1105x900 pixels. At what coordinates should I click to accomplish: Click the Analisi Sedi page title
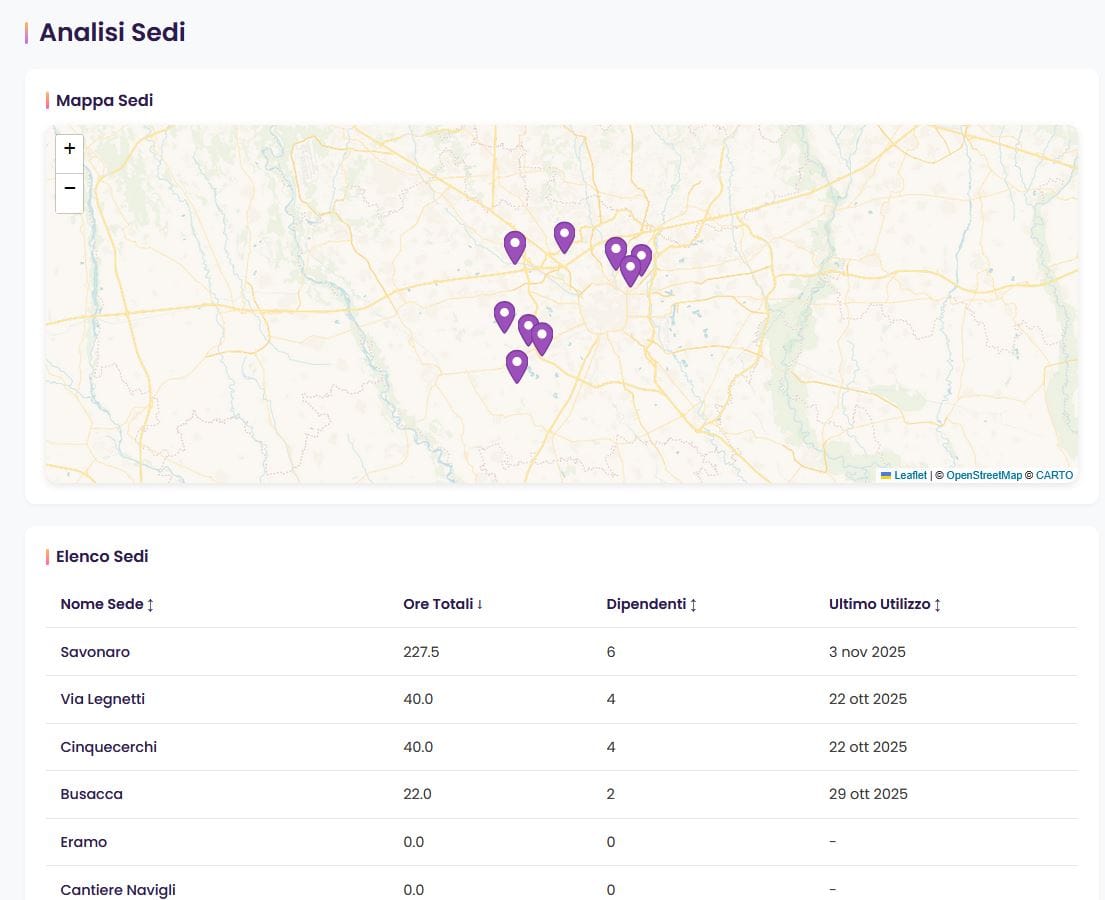112,32
